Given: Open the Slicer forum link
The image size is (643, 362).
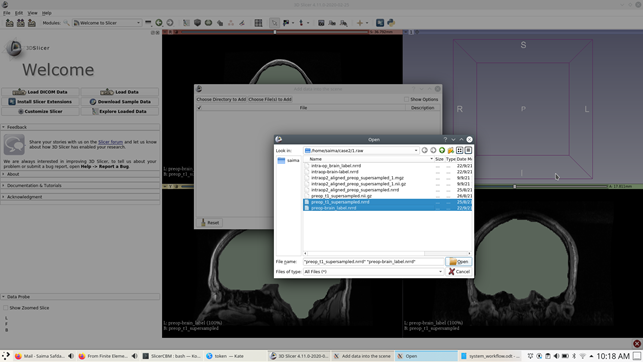Looking at the screenshot, I should 110,142.
